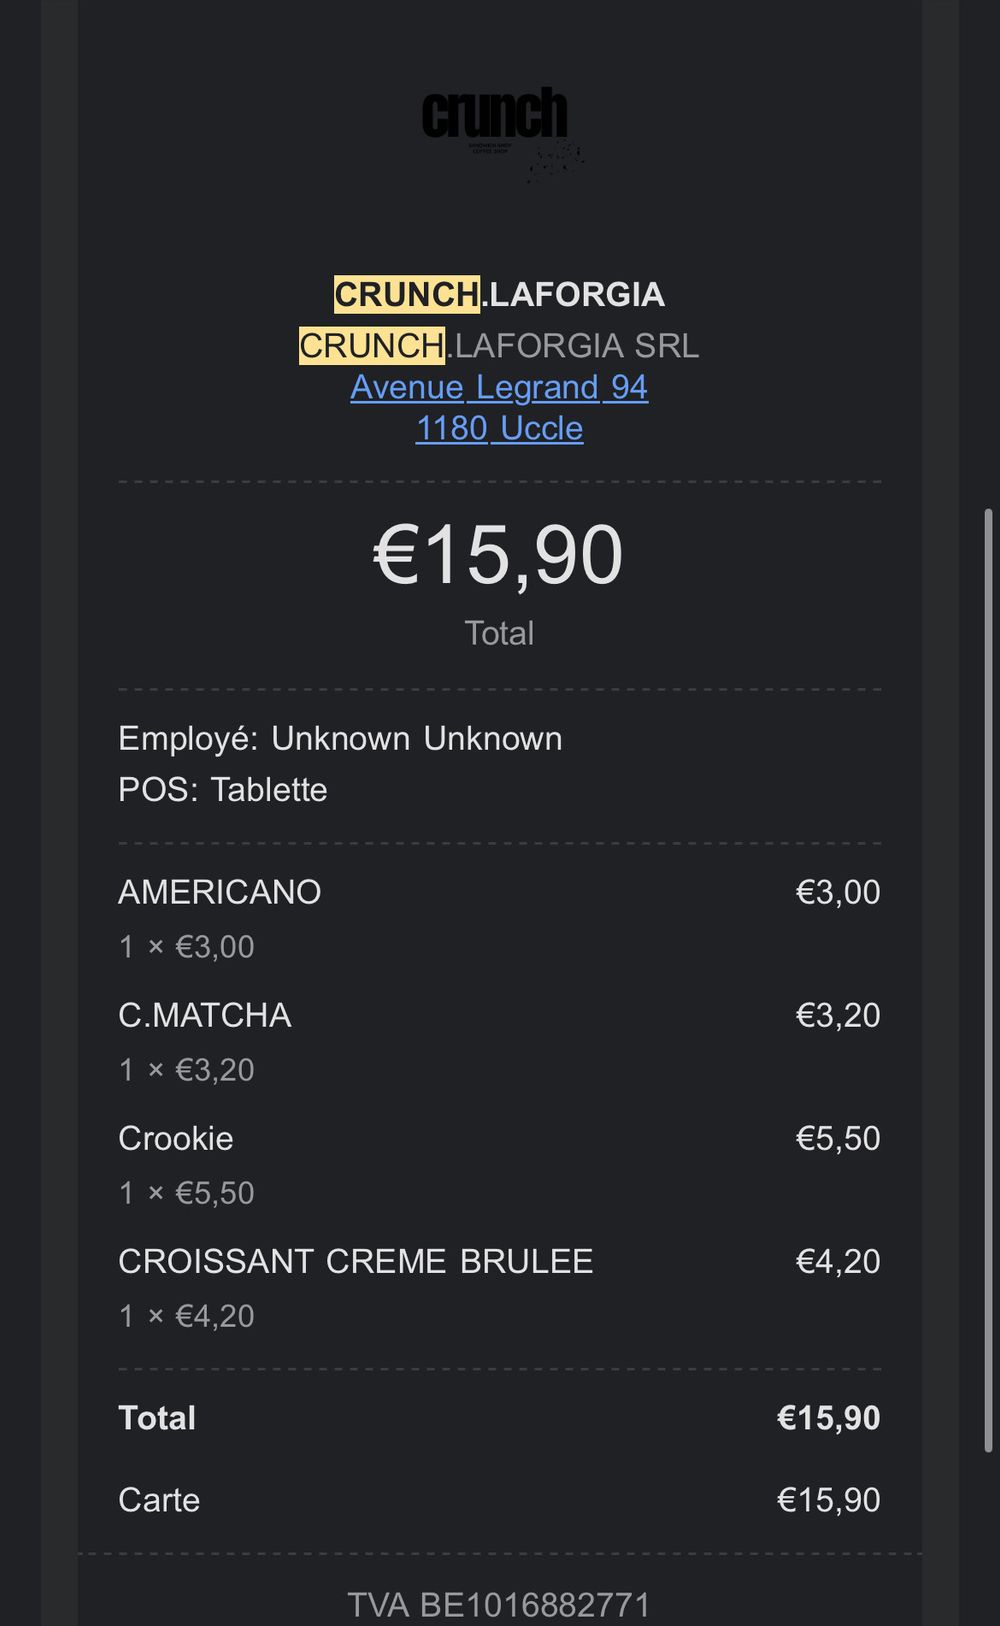Click the POS: Tablette line
This screenshot has height=1626, width=1000.
tap(223, 789)
